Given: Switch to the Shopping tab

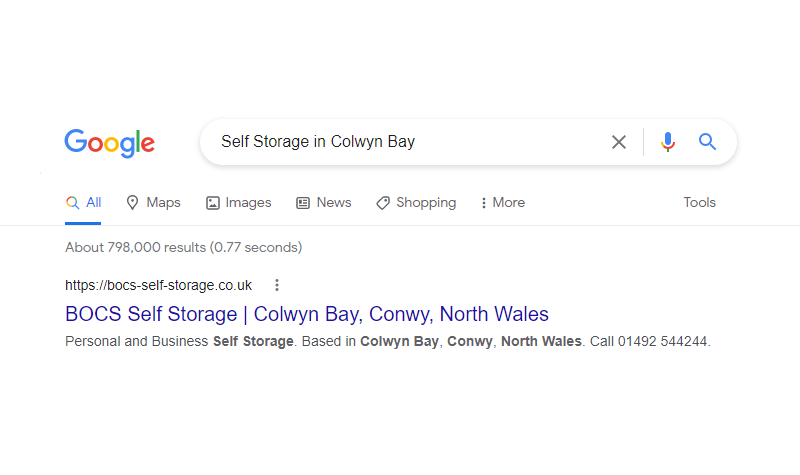Looking at the screenshot, I should tap(416, 203).
